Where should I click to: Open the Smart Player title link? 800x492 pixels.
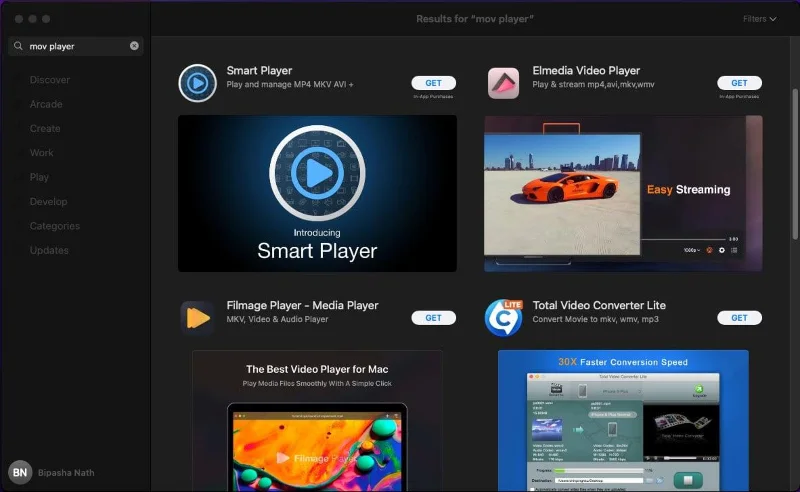click(259, 70)
